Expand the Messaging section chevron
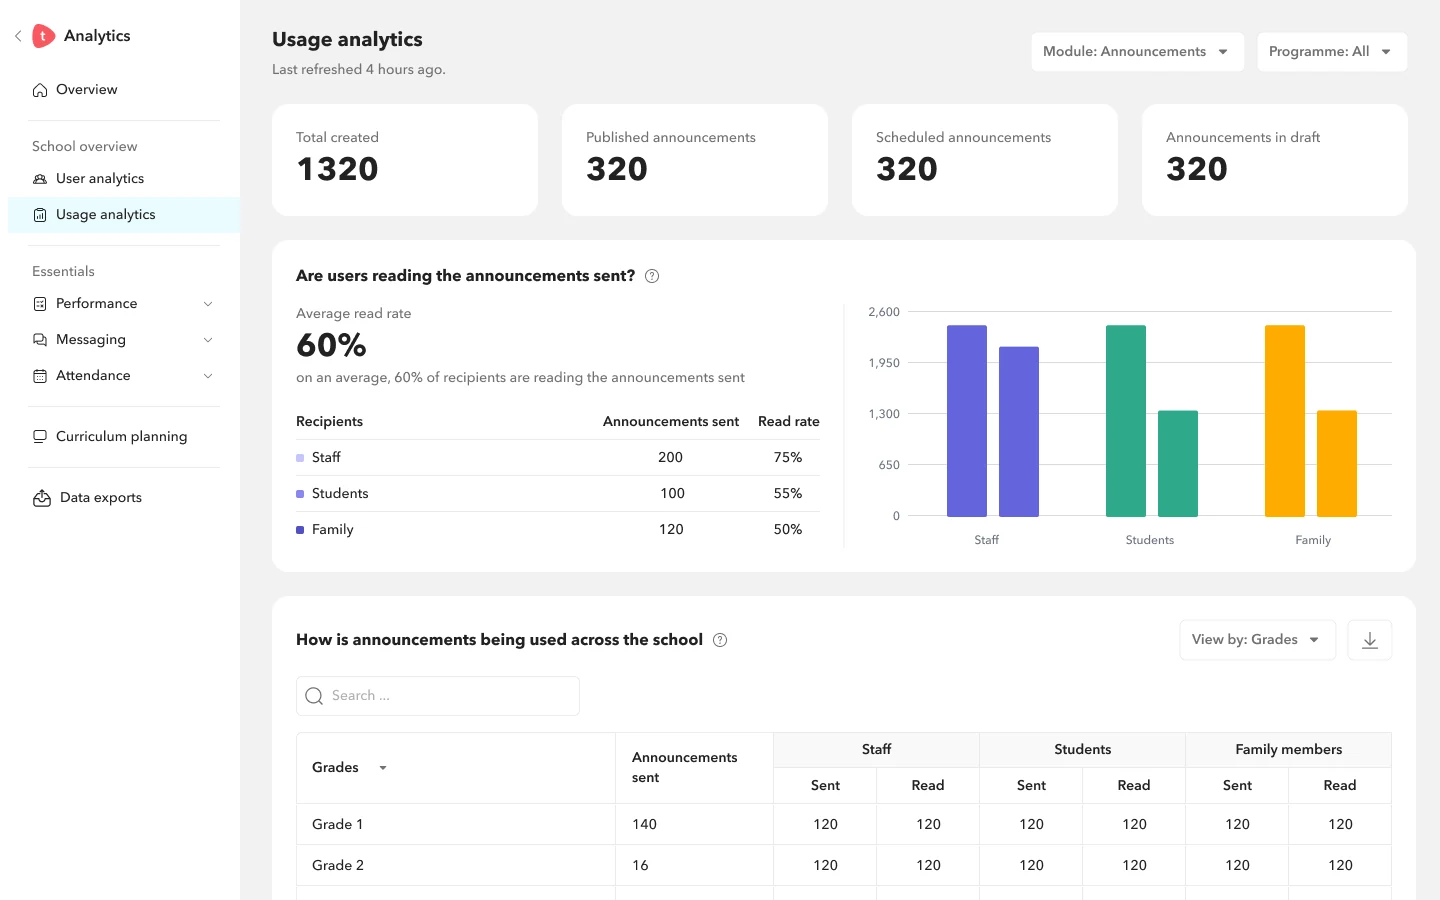 coord(208,340)
